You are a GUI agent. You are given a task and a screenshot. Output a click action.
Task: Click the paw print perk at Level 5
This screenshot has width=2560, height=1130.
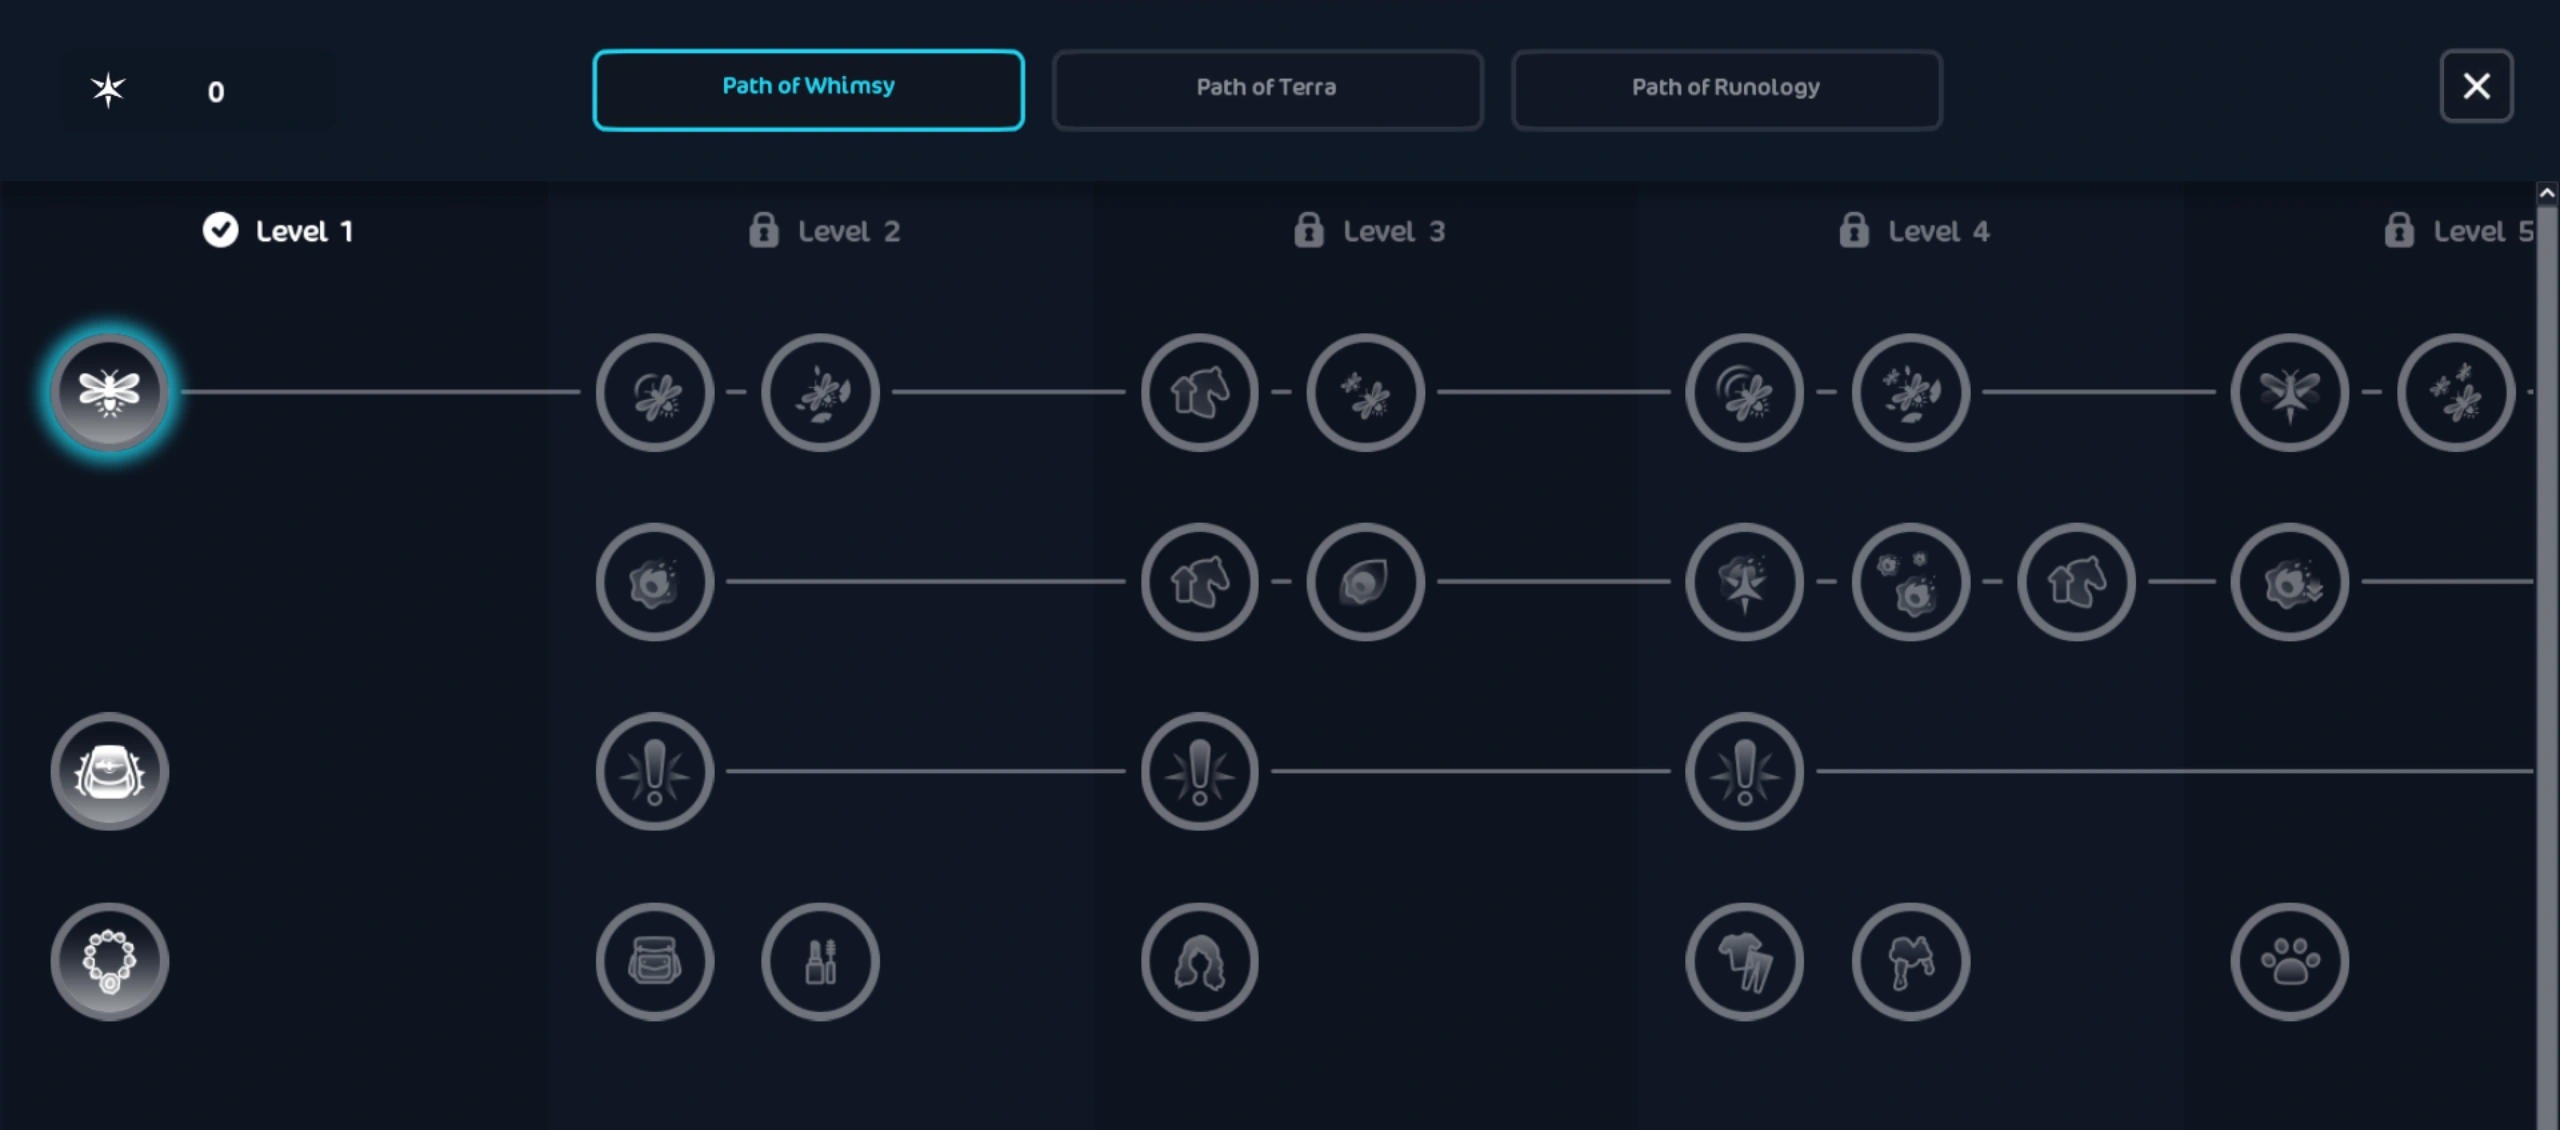pyautogui.click(x=2289, y=961)
